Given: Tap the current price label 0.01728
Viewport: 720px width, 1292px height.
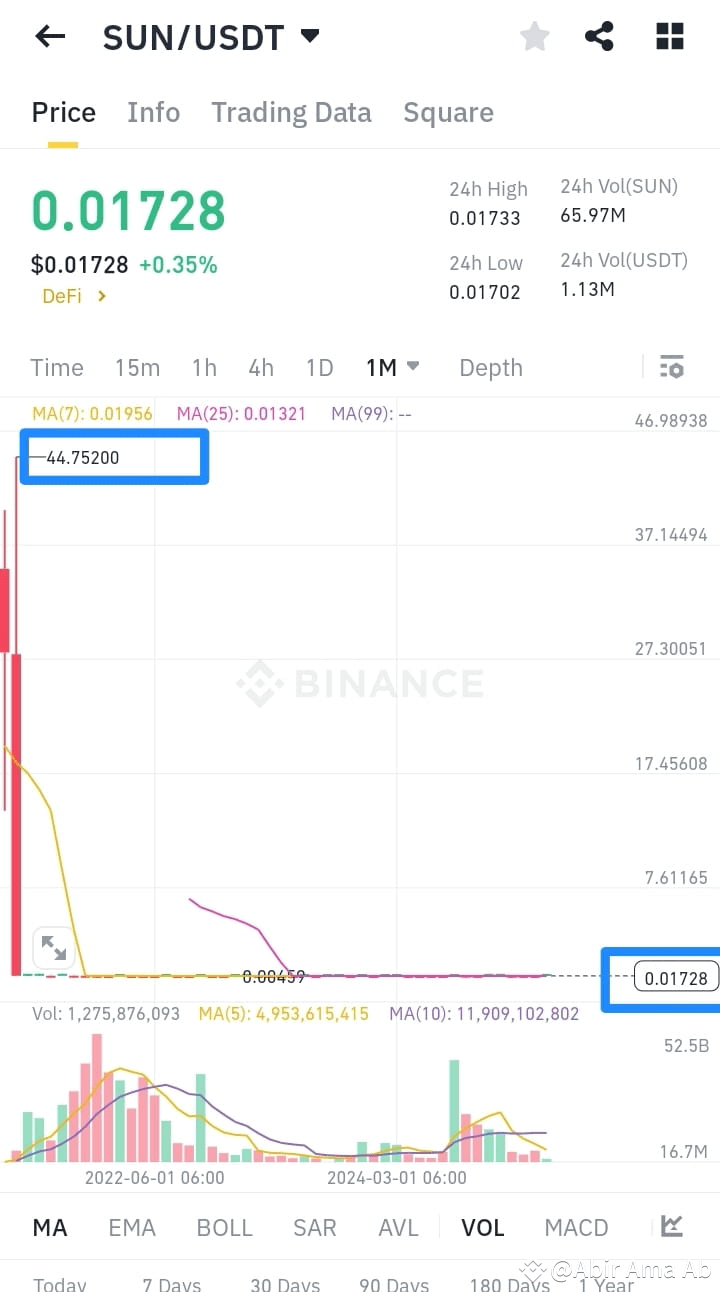Looking at the screenshot, I should [x=674, y=978].
